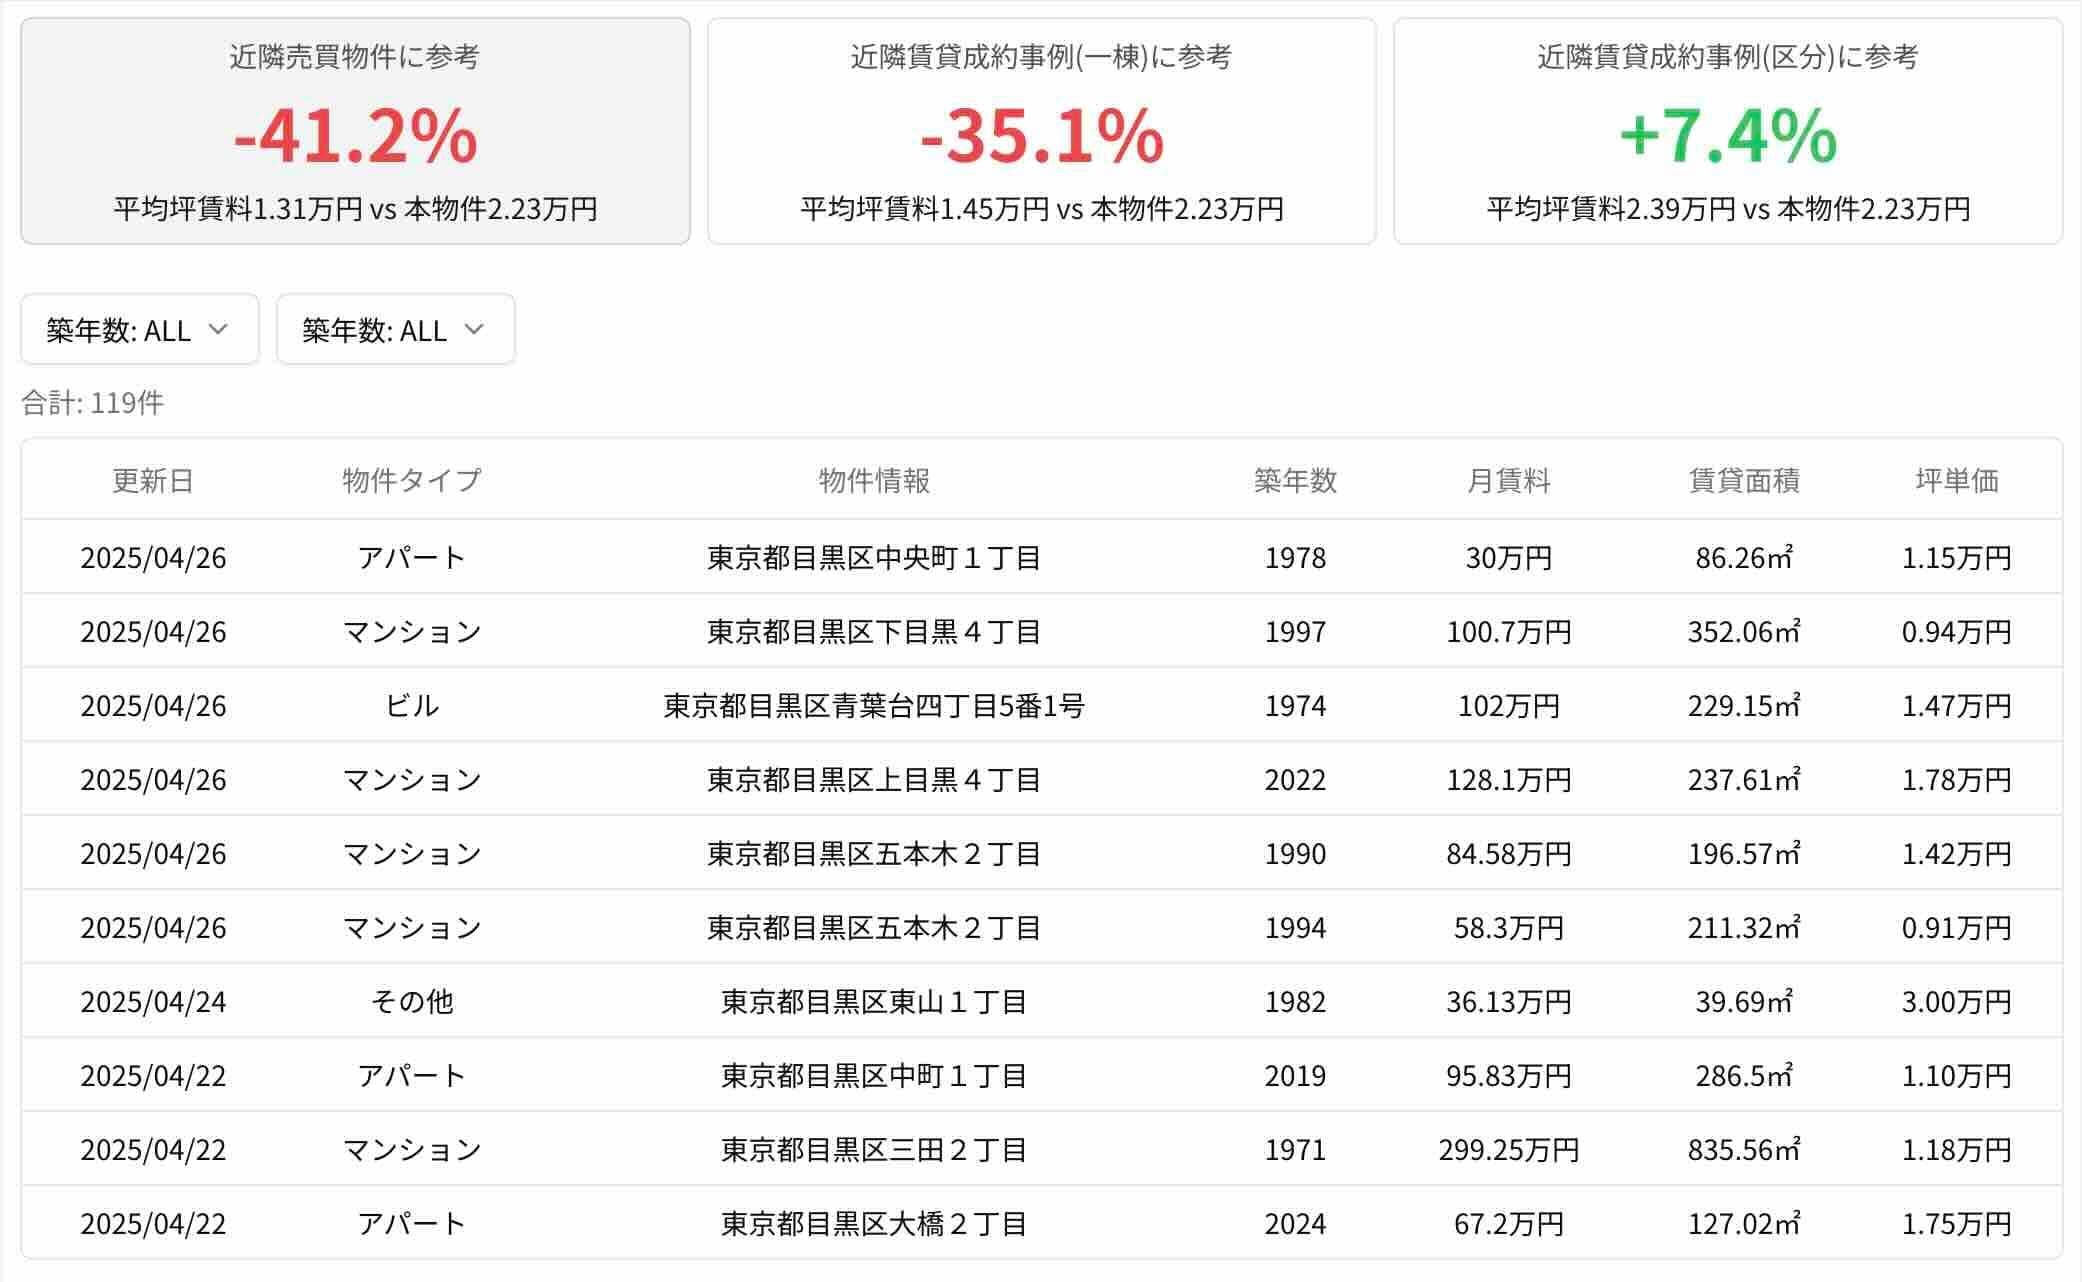Select the 東京都目黒区中央町１丁目 apartment row
This screenshot has height=1282, width=2082.
pos(1040,558)
